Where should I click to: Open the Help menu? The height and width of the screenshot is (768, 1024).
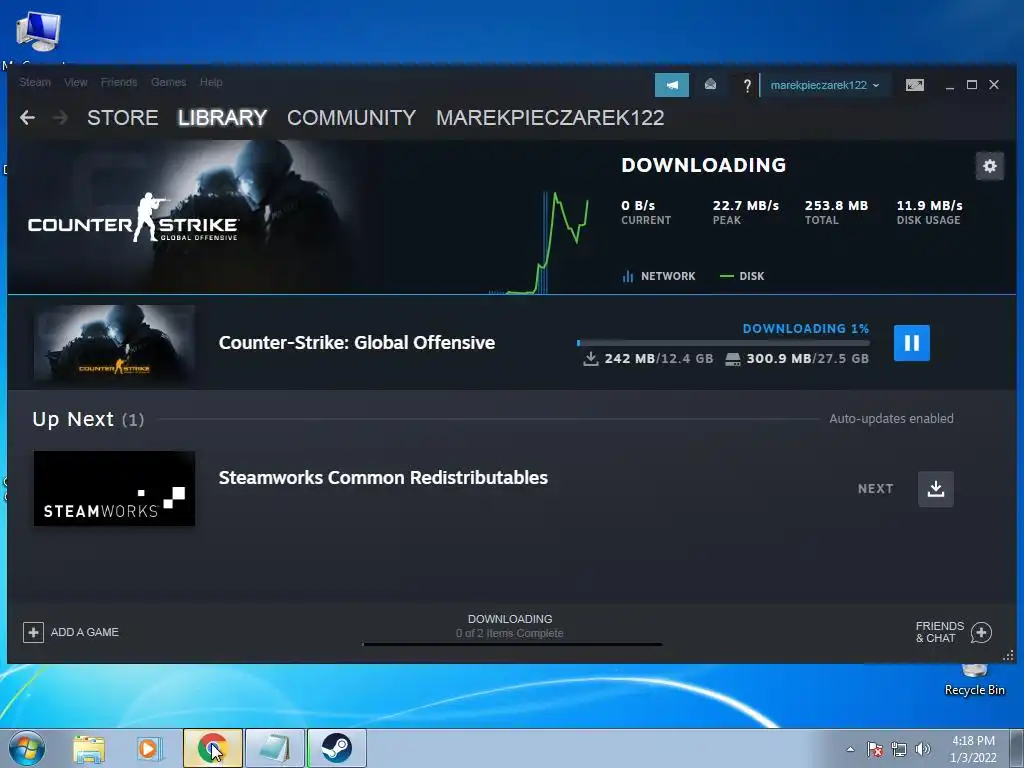coord(211,82)
